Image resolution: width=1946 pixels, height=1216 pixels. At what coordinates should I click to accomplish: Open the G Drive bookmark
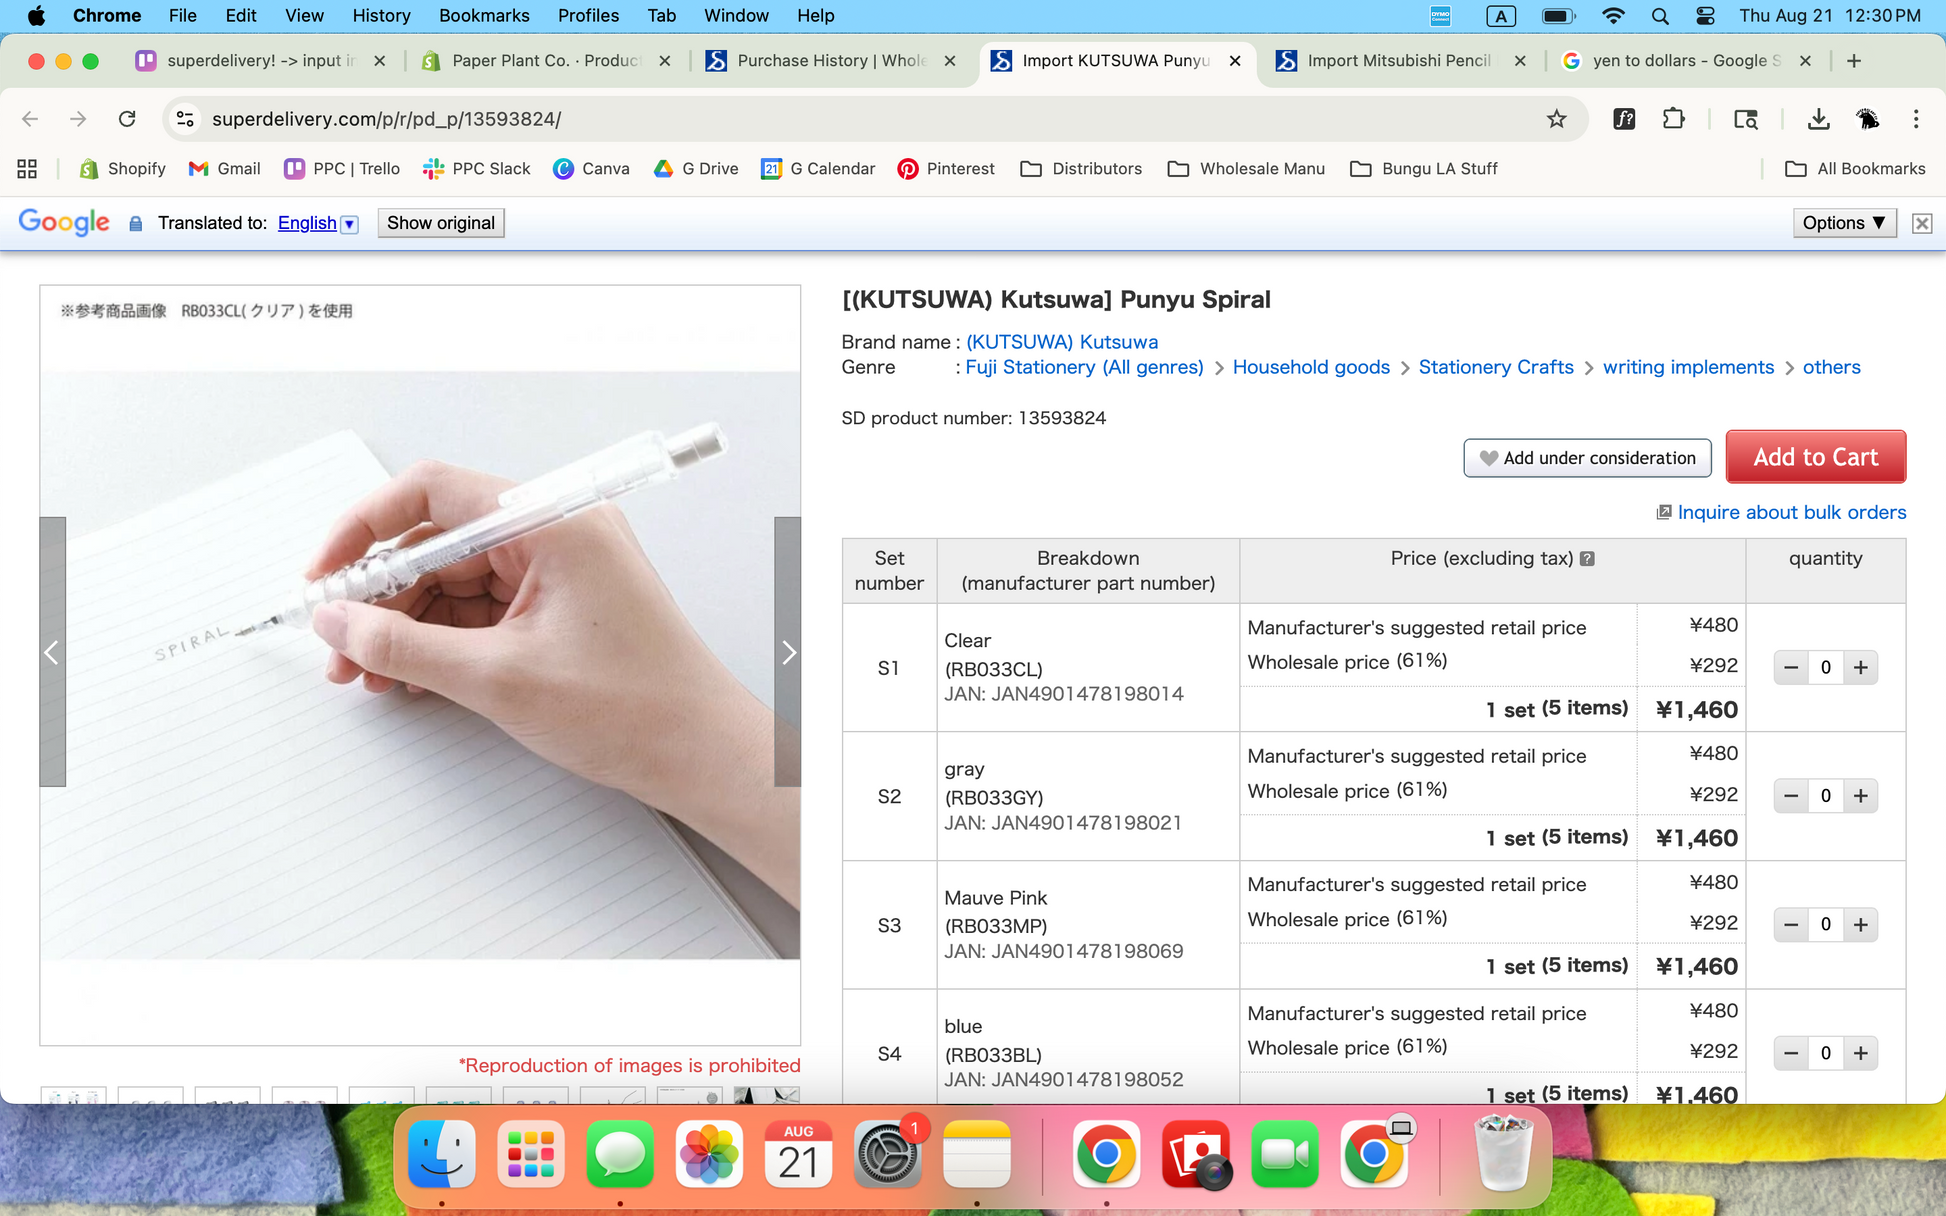pyautogui.click(x=695, y=169)
